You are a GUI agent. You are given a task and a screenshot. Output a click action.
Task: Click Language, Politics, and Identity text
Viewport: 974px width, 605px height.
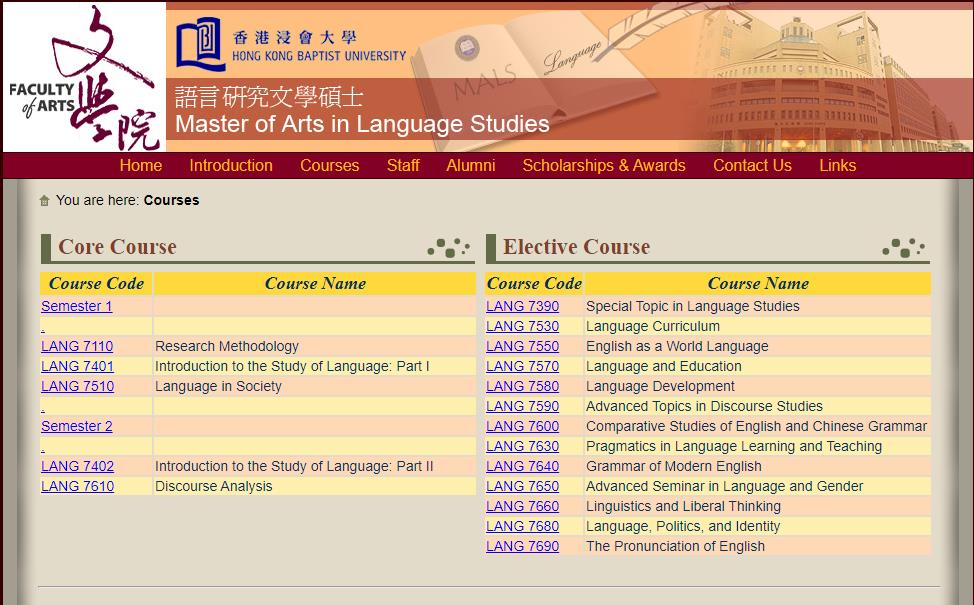click(x=683, y=526)
